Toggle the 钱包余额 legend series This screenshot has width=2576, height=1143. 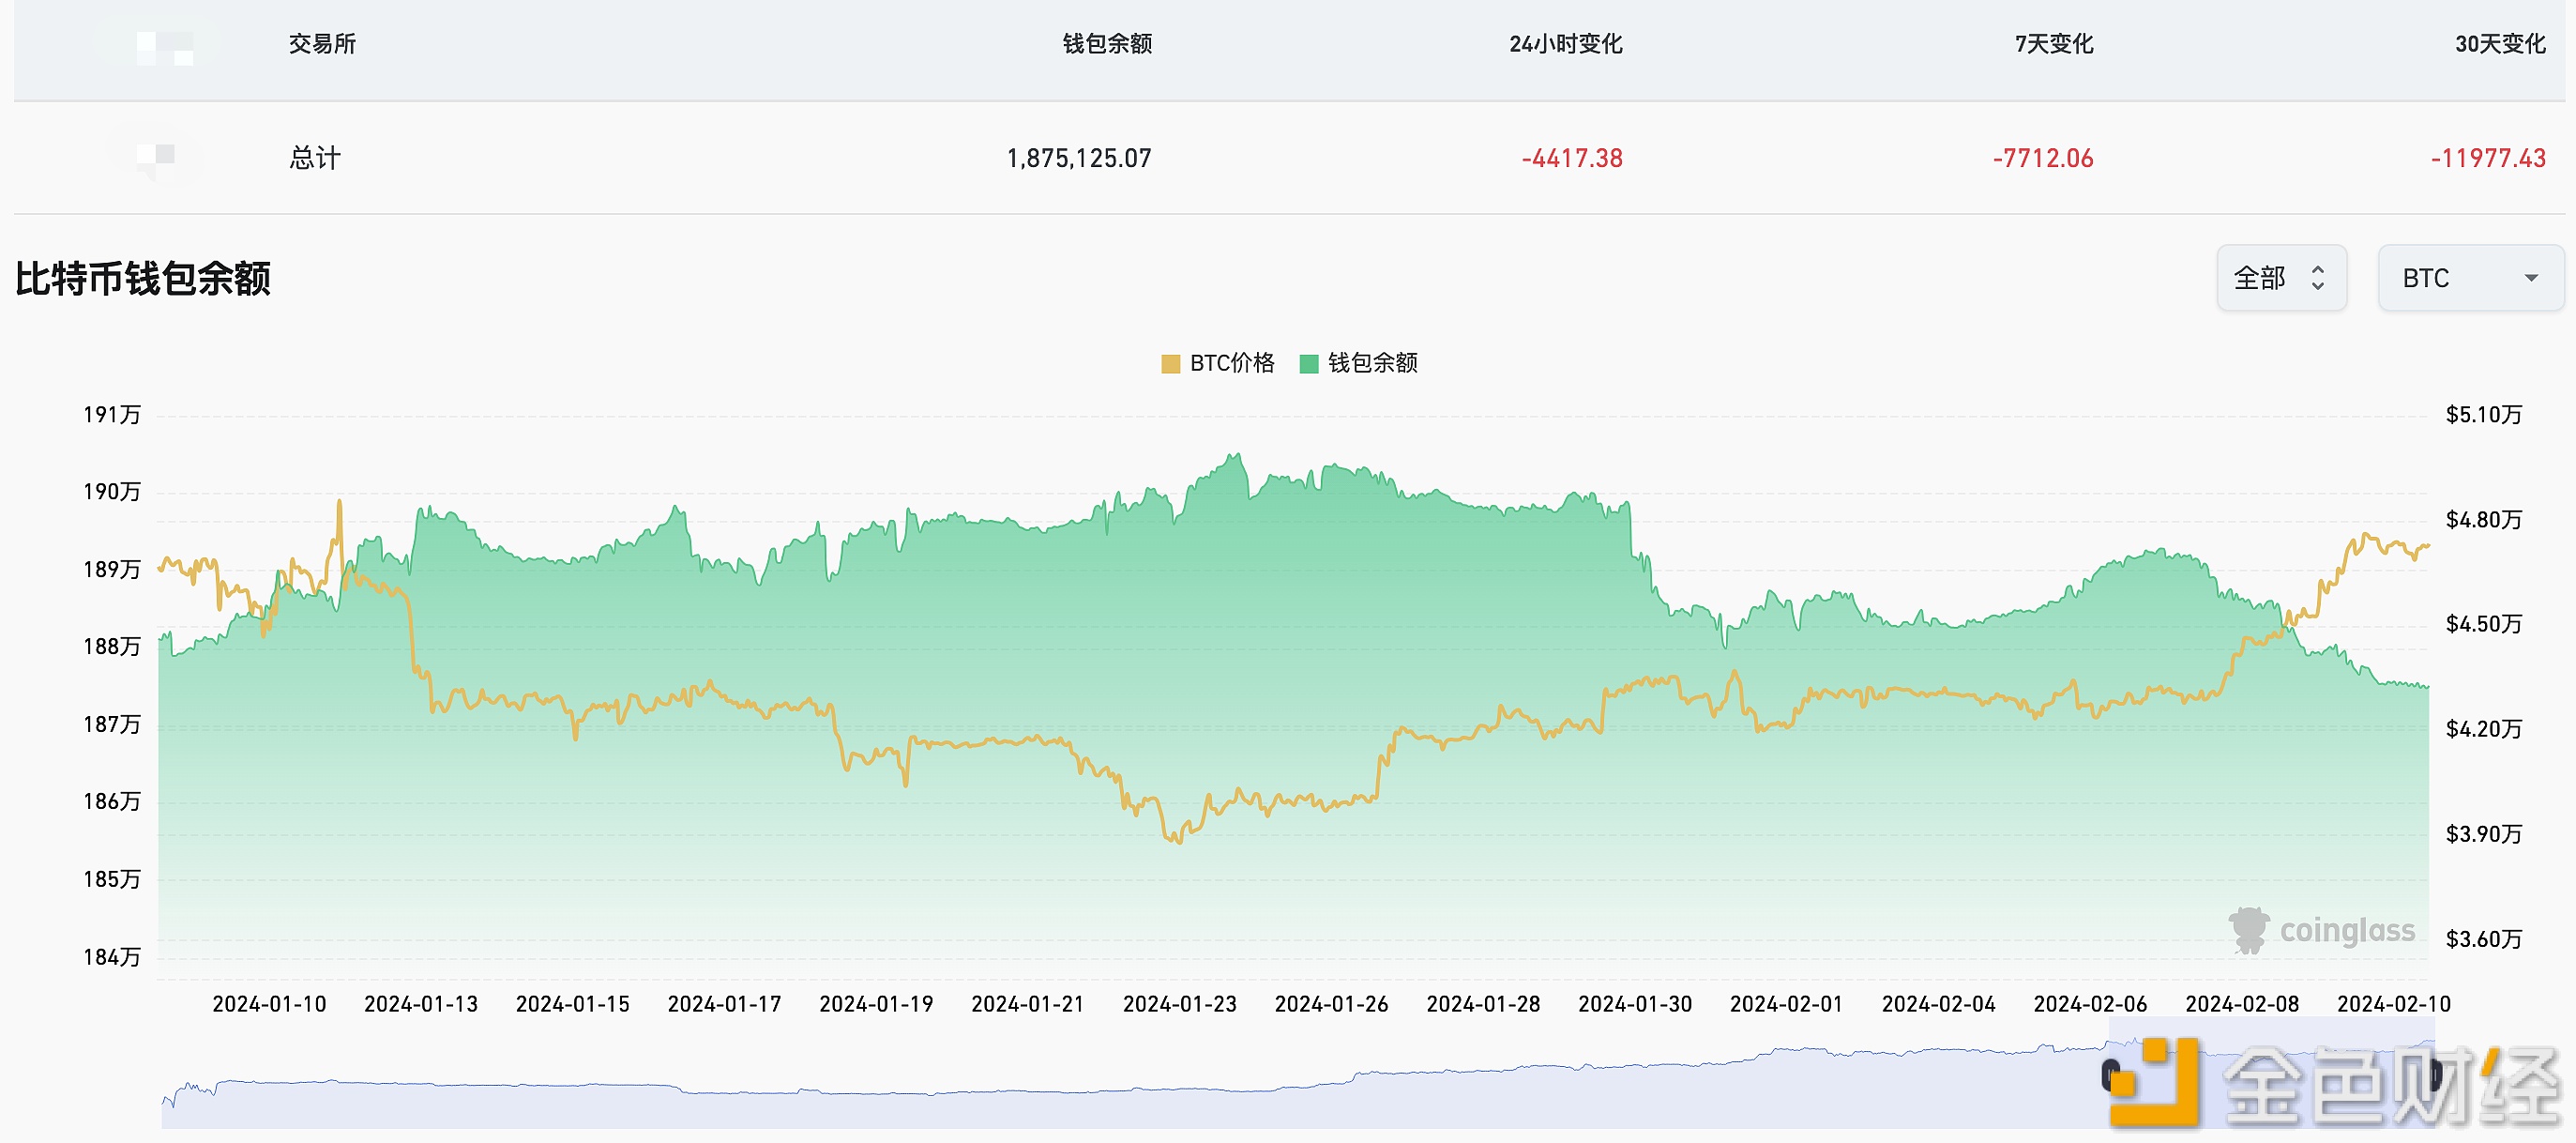pos(1358,363)
